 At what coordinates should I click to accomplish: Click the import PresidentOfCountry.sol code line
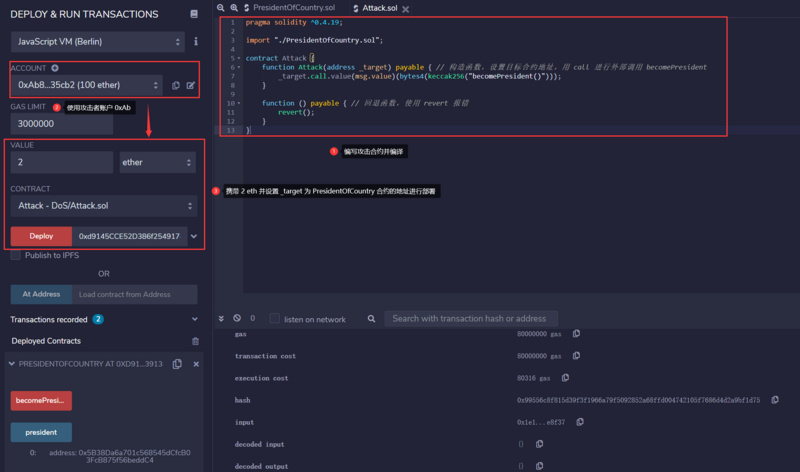point(314,40)
